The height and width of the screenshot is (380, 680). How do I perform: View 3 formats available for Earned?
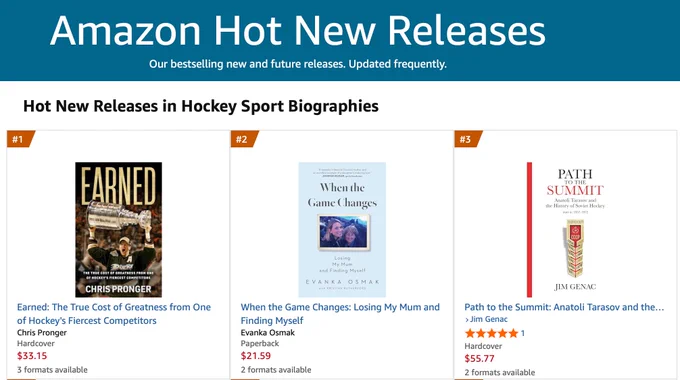(52, 370)
